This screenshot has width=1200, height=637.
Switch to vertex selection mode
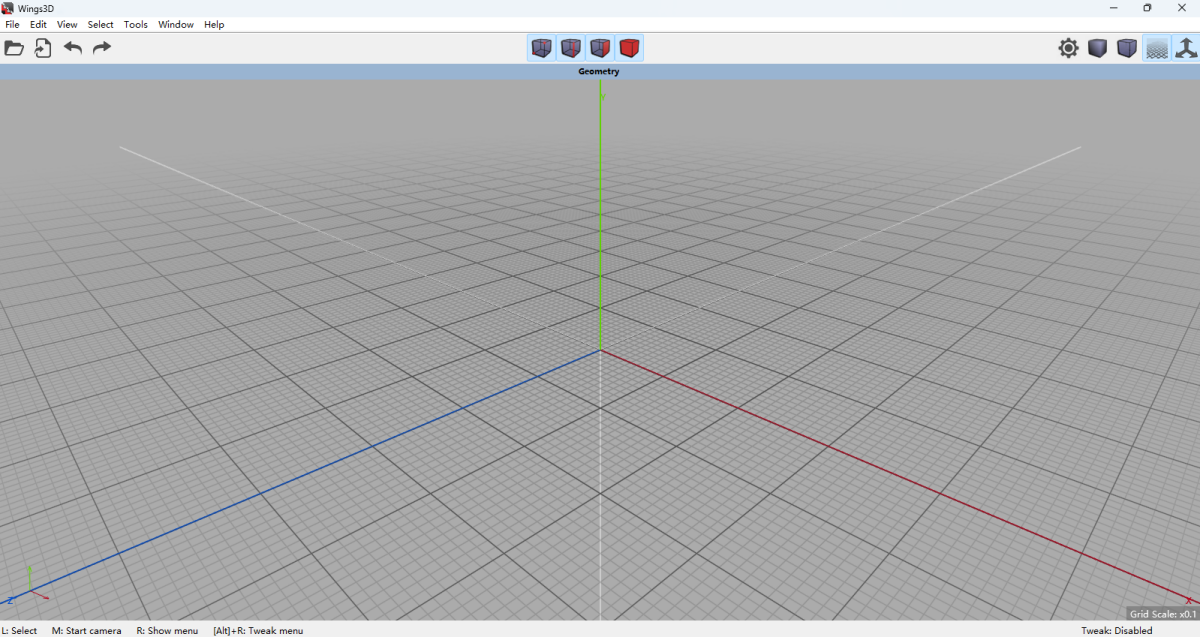click(541, 48)
